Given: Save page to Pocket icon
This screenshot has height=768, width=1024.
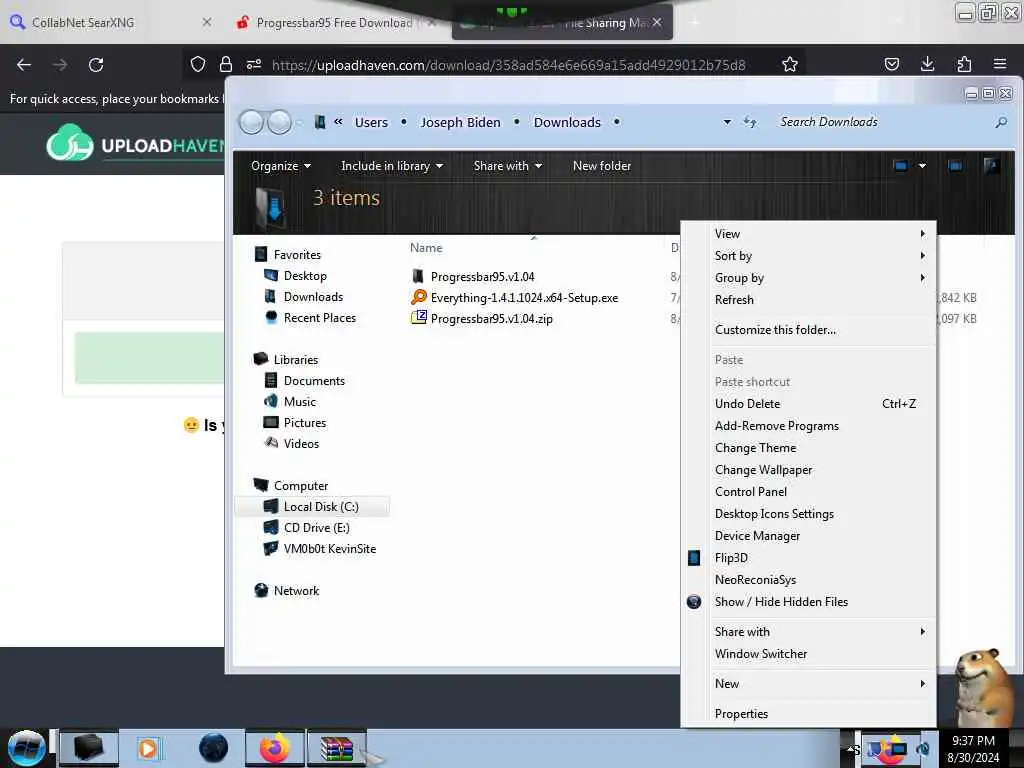Looking at the screenshot, I should [x=891, y=64].
